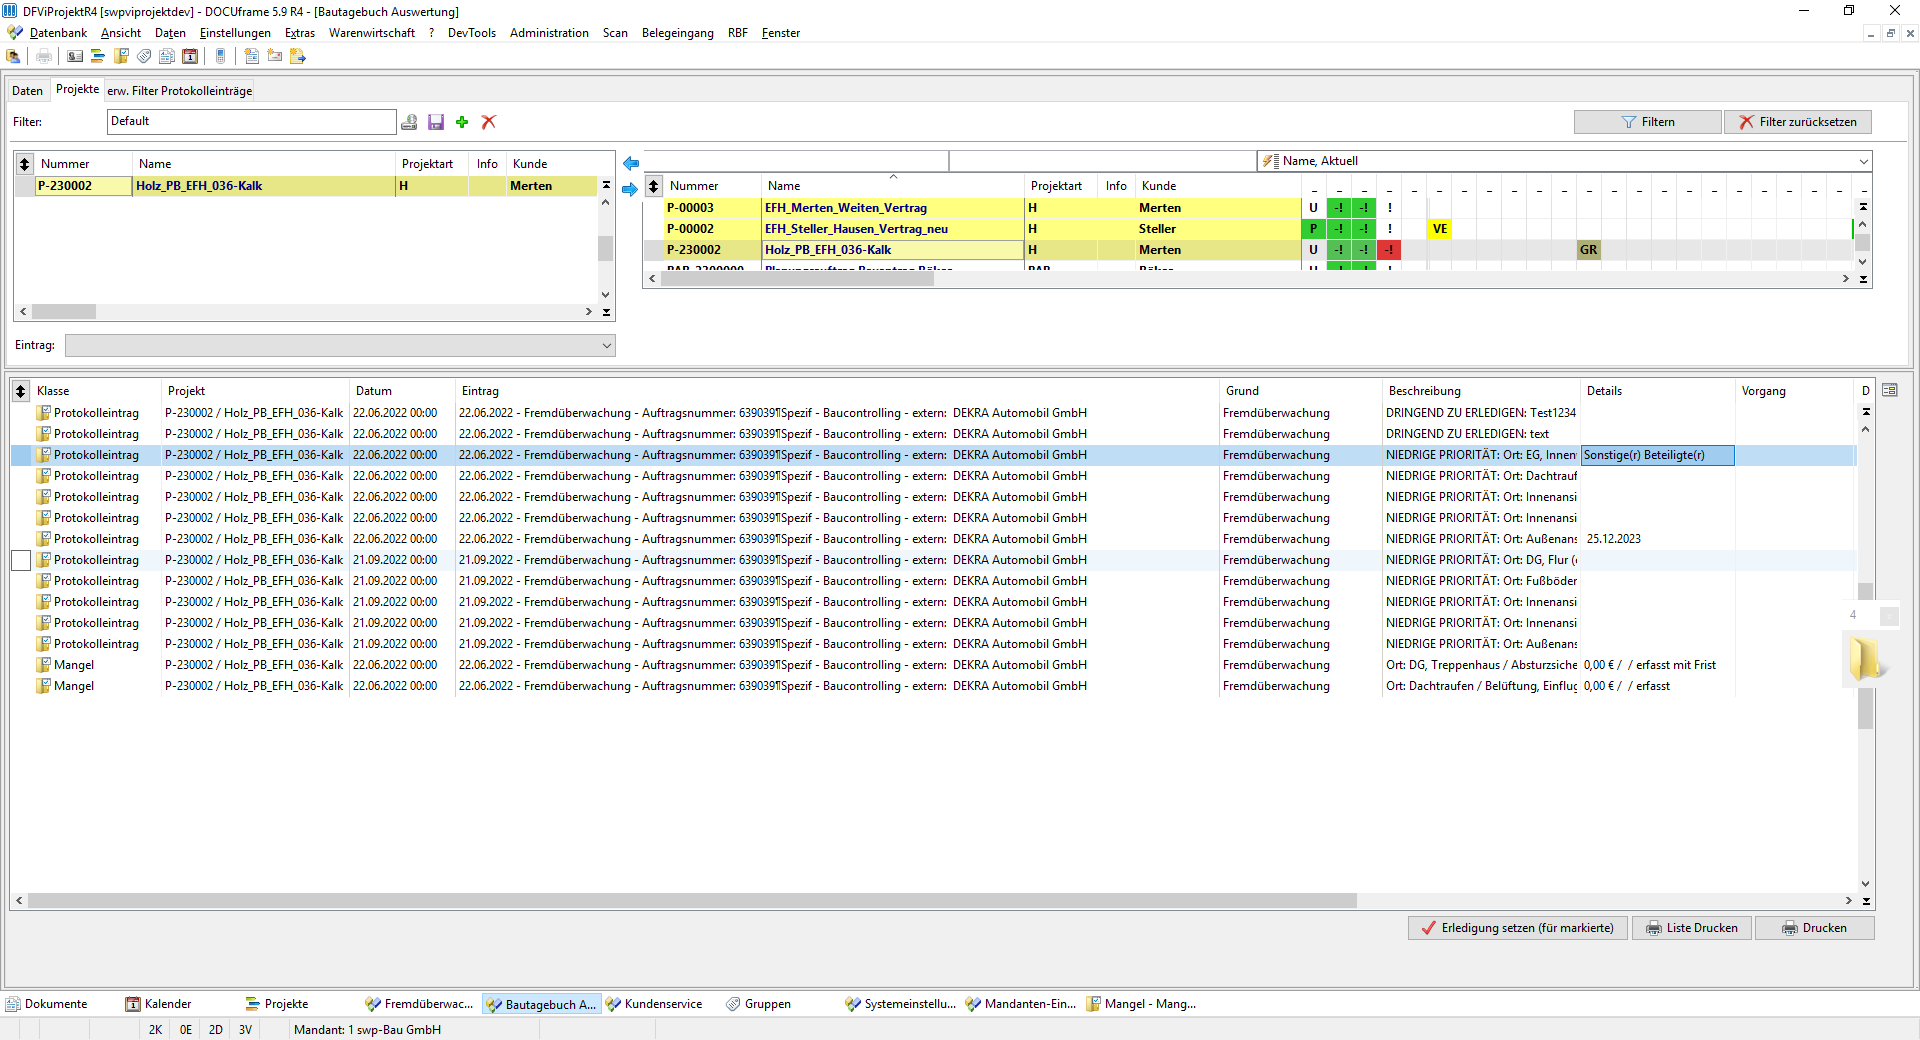Click the Beschreibung column header
Screen dimensions: 1920x1040
[1480, 391]
